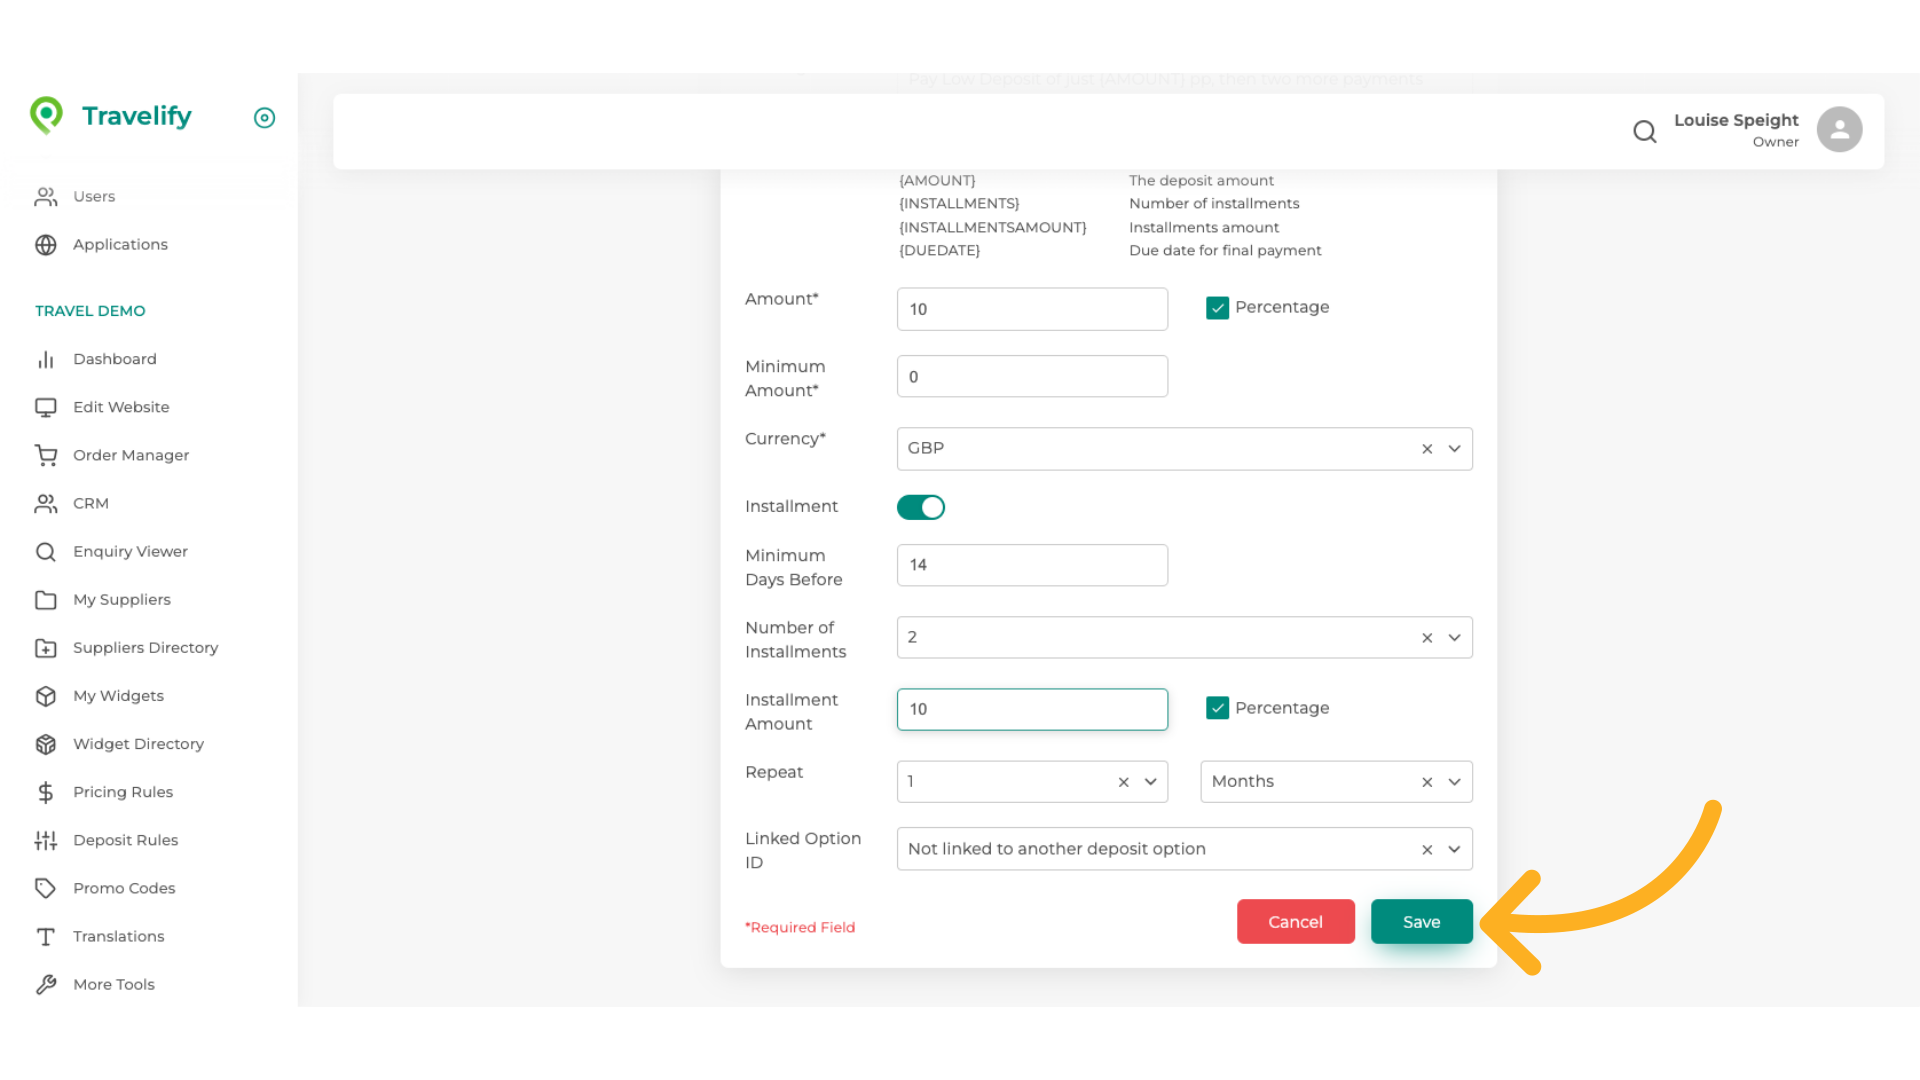The image size is (1920, 1080).
Task: Open the Number of Installments dropdown
Action: pyautogui.click(x=1454, y=638)
